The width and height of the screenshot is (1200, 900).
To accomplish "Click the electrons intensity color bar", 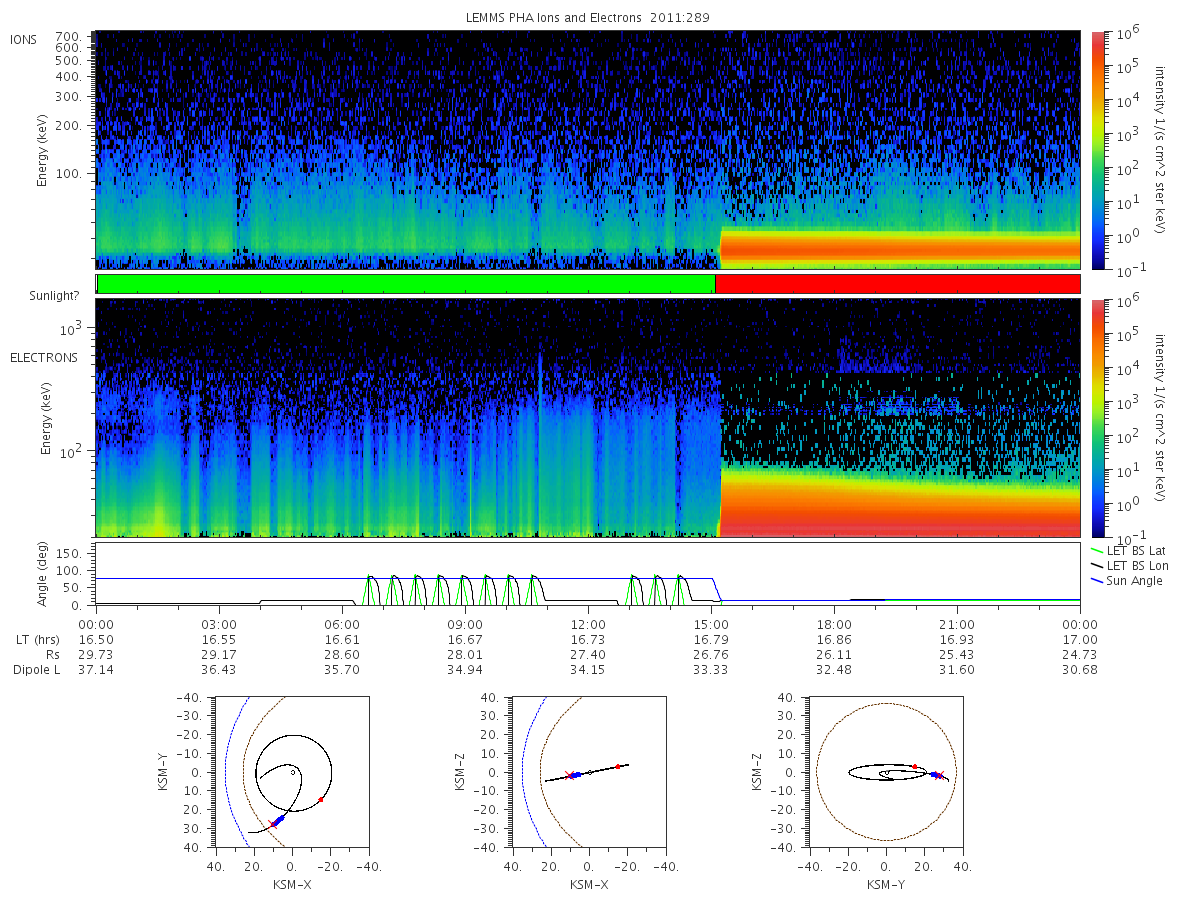I will coord(1097,418).
